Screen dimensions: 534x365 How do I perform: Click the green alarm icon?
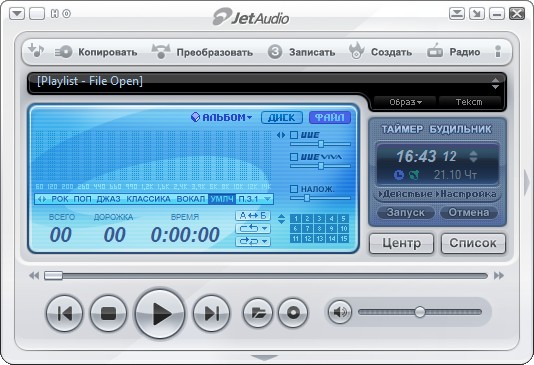(x=414, y=175)
